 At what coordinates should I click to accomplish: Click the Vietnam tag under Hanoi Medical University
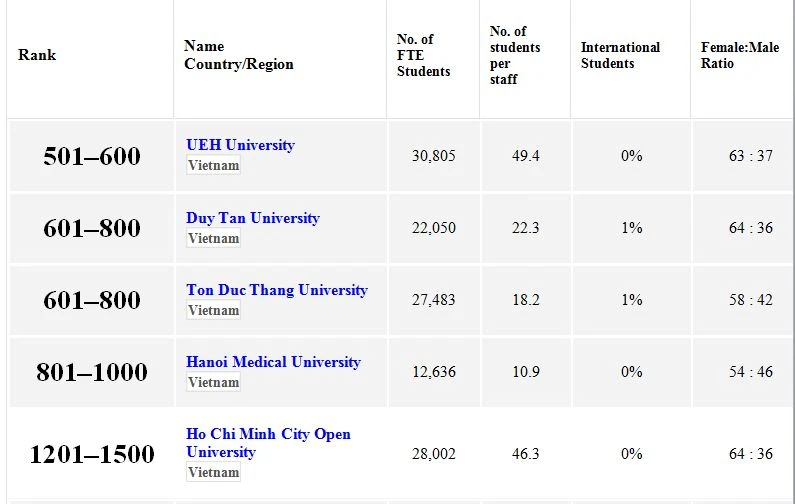[x=214, y=383]
